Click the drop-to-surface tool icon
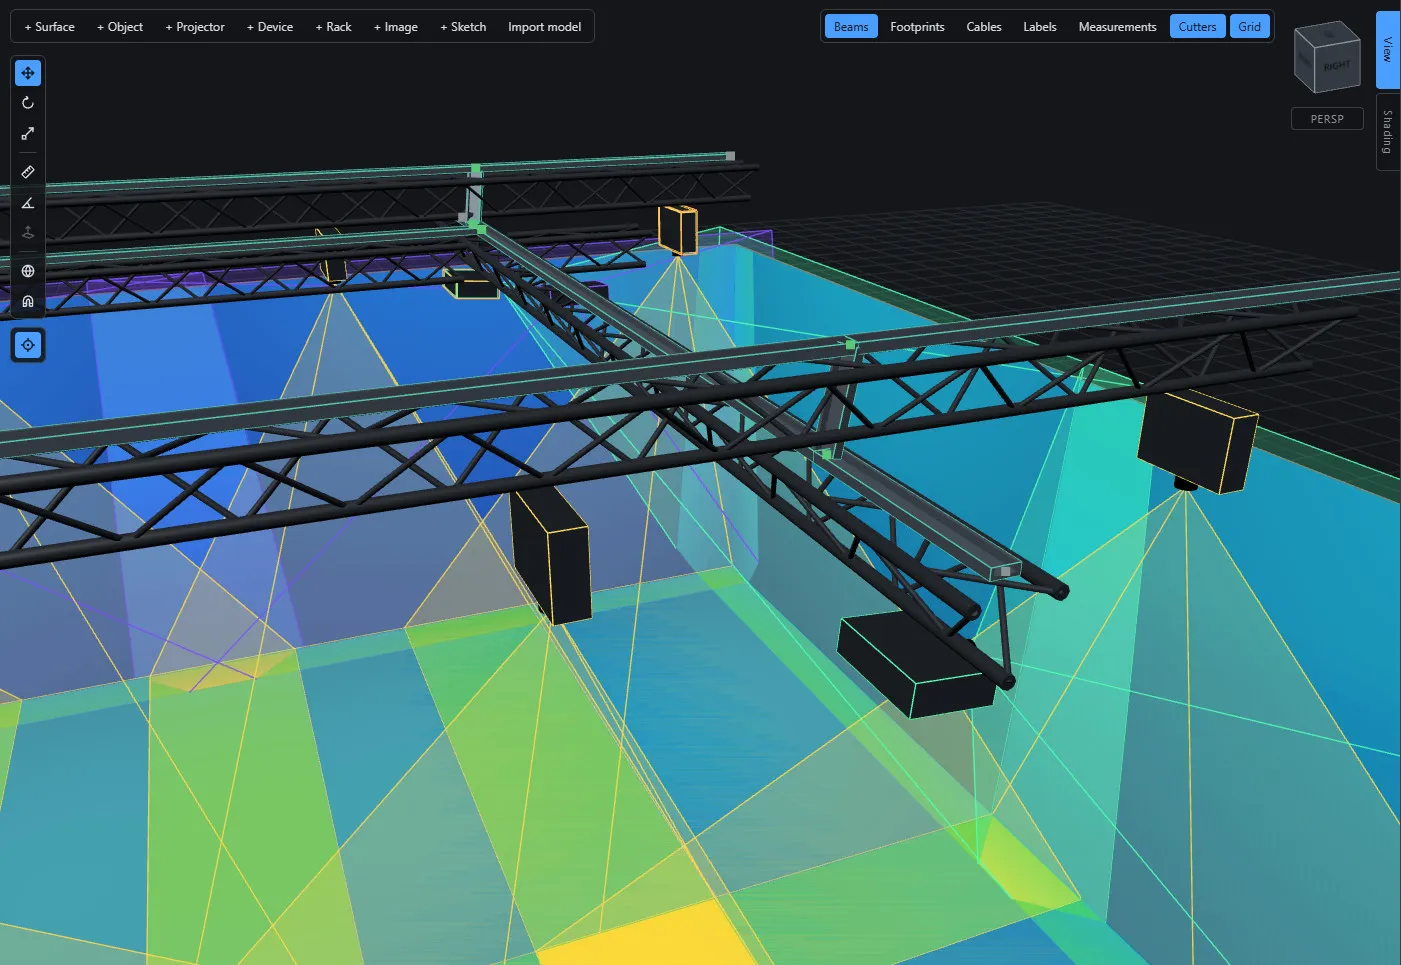Image resolution: width=1401 pixels, height=965 pixels. (x=28, y=232)
